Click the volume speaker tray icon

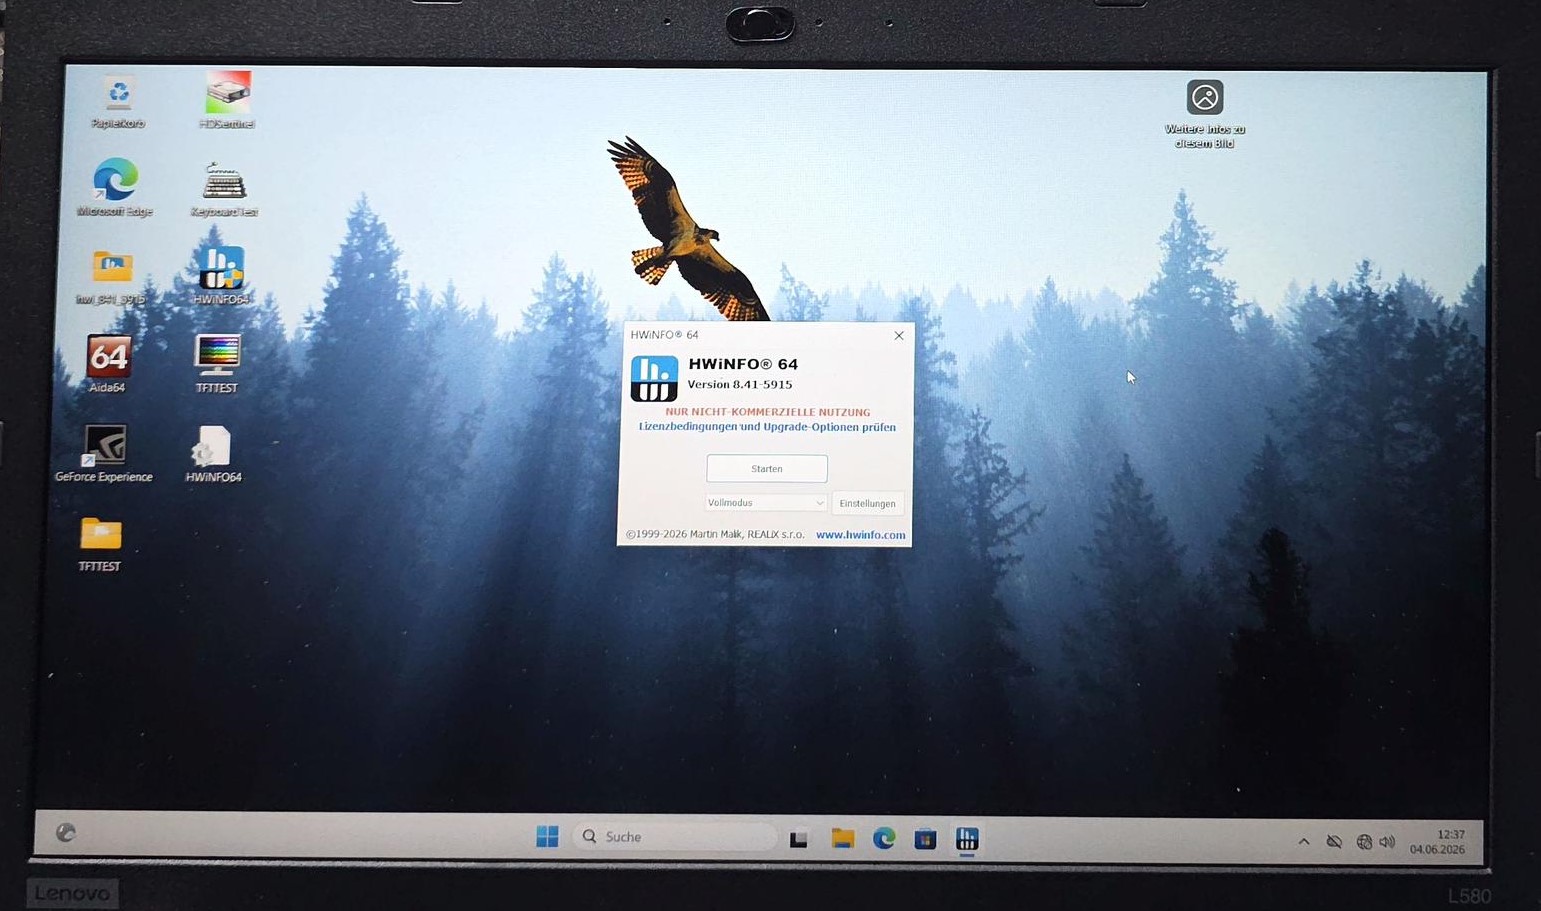click(1387, 842)
